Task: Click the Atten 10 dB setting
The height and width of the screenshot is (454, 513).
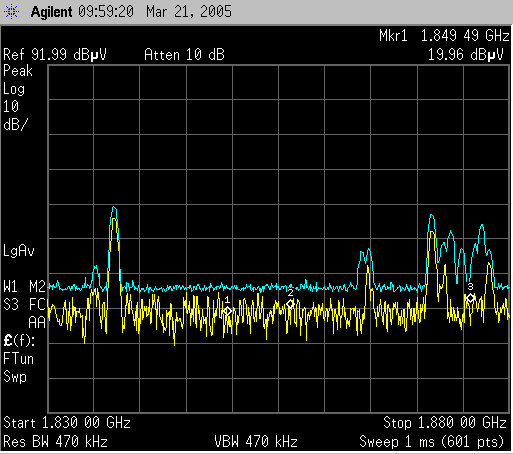Action: 184,55
